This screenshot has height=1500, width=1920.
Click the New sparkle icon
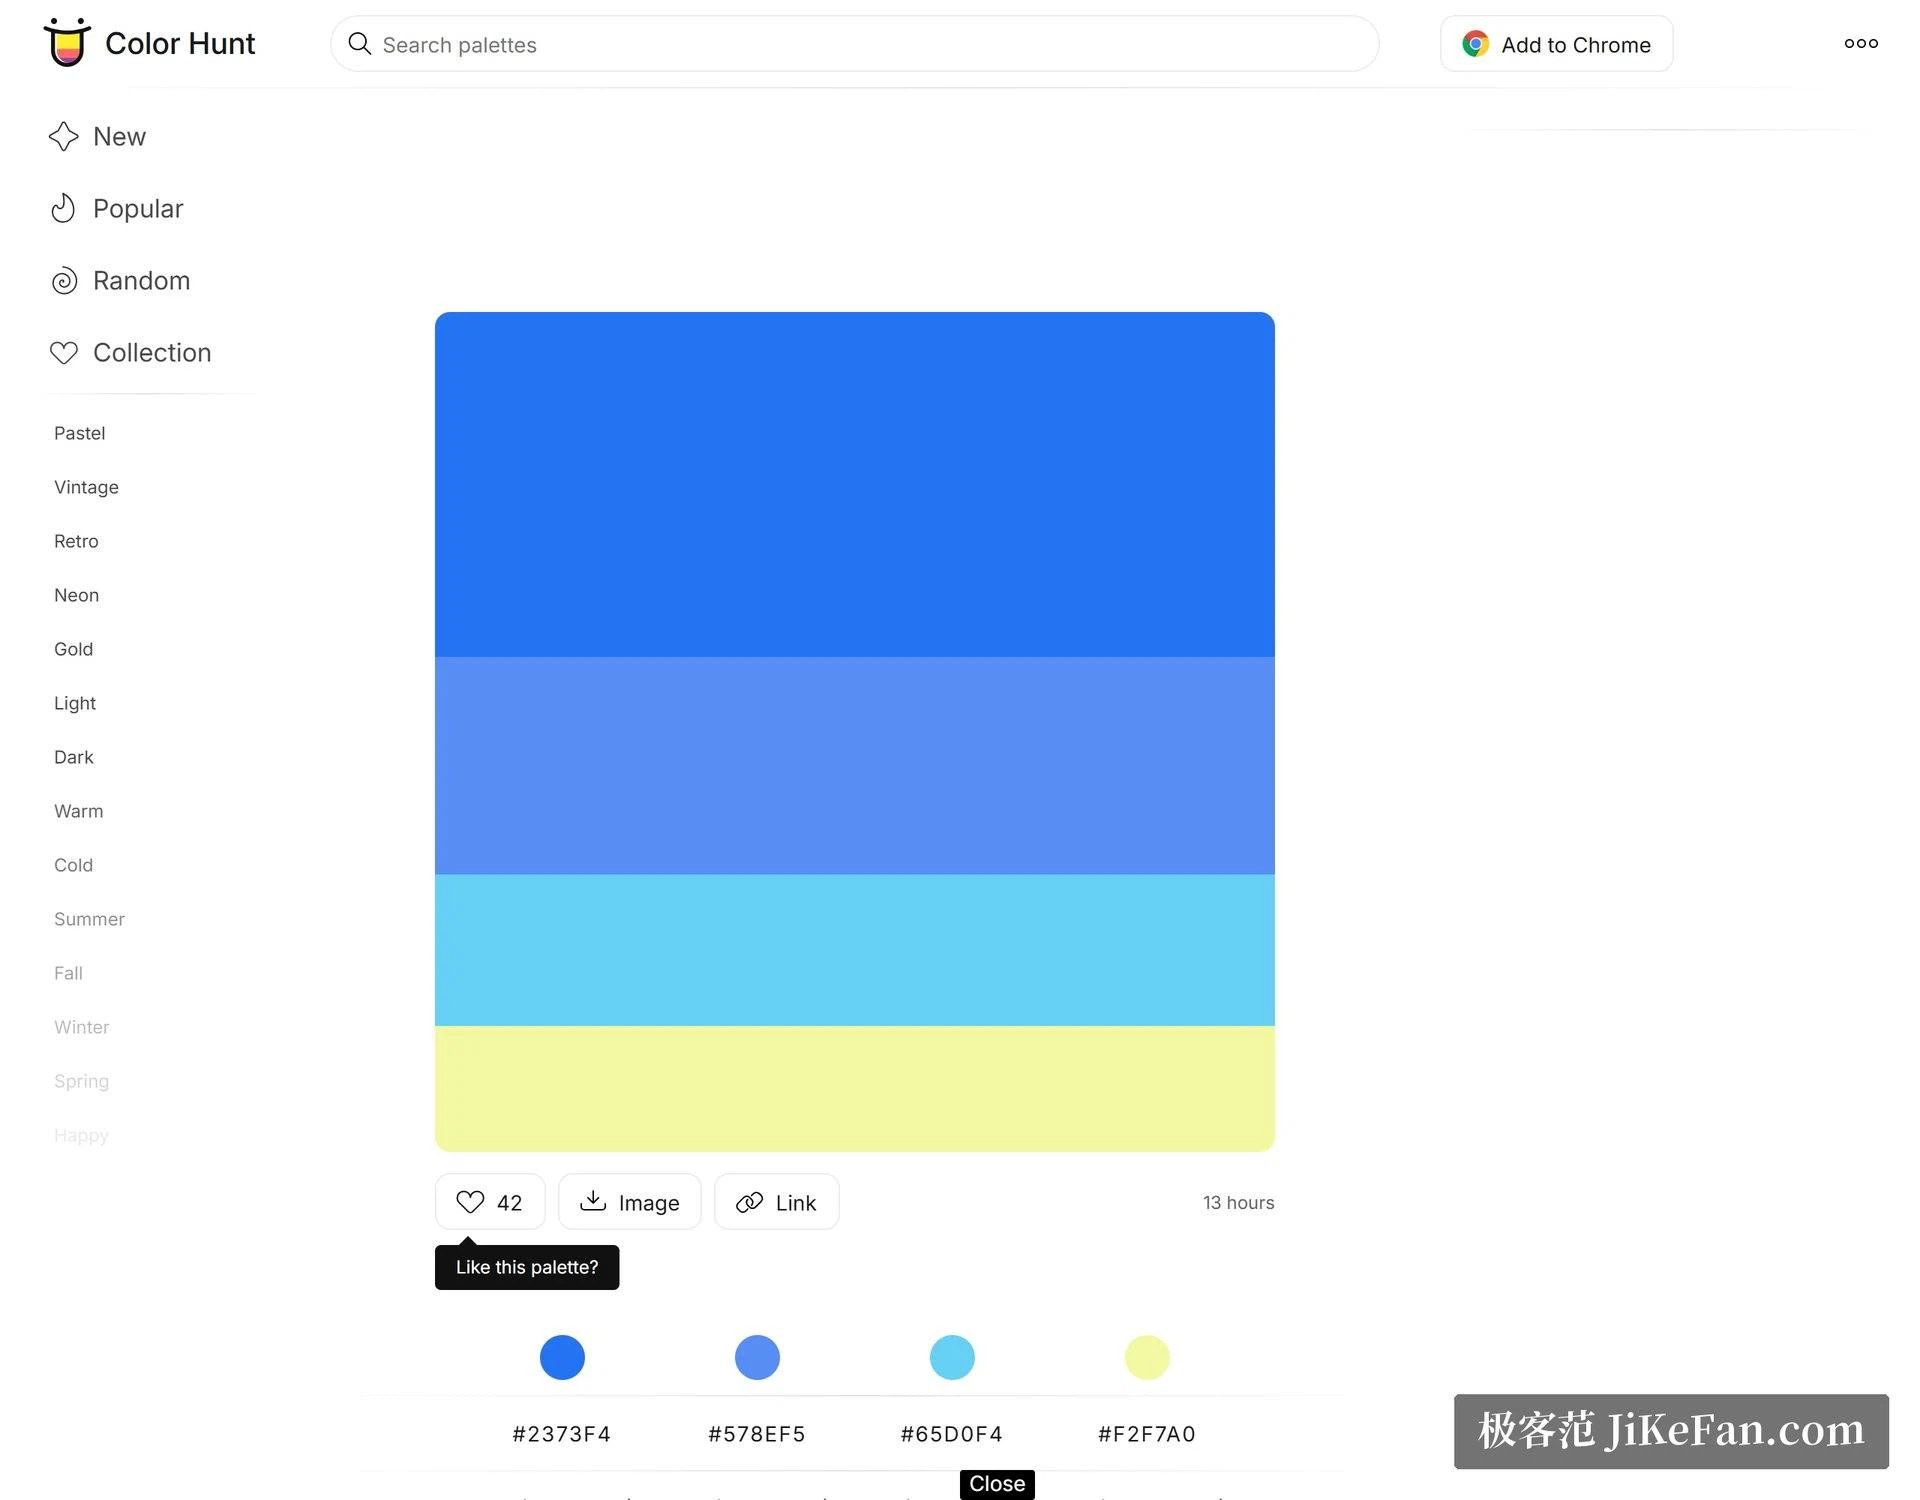(64, 136)
